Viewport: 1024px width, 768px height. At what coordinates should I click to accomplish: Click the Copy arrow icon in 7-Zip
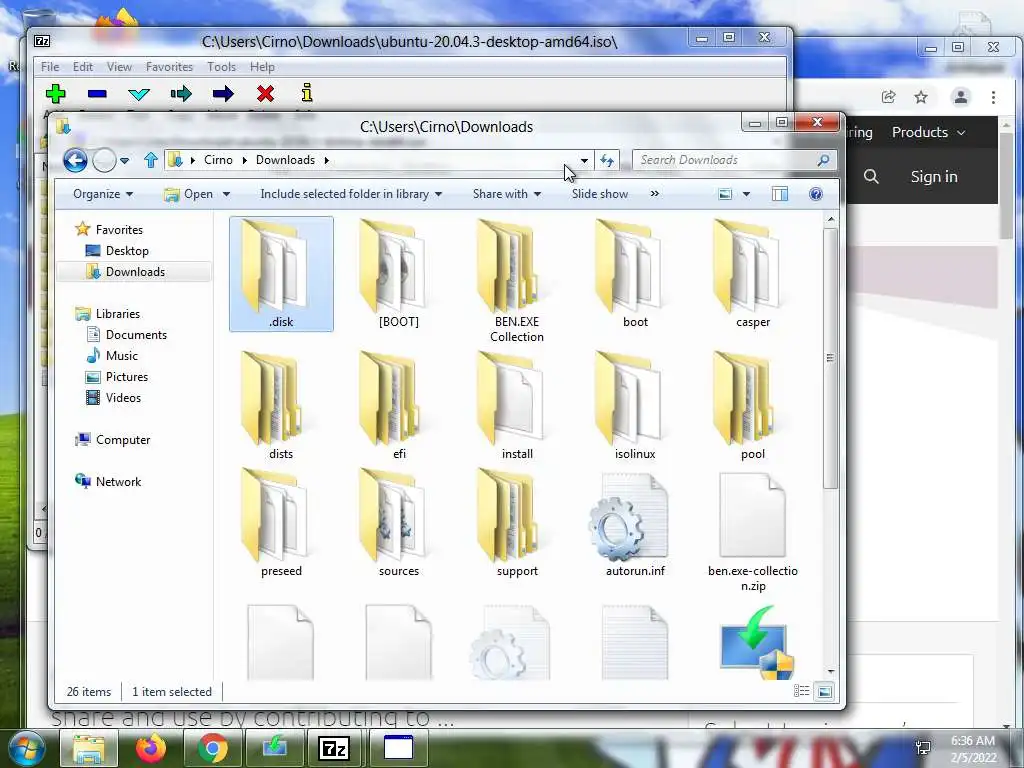(x=181, y=94)
